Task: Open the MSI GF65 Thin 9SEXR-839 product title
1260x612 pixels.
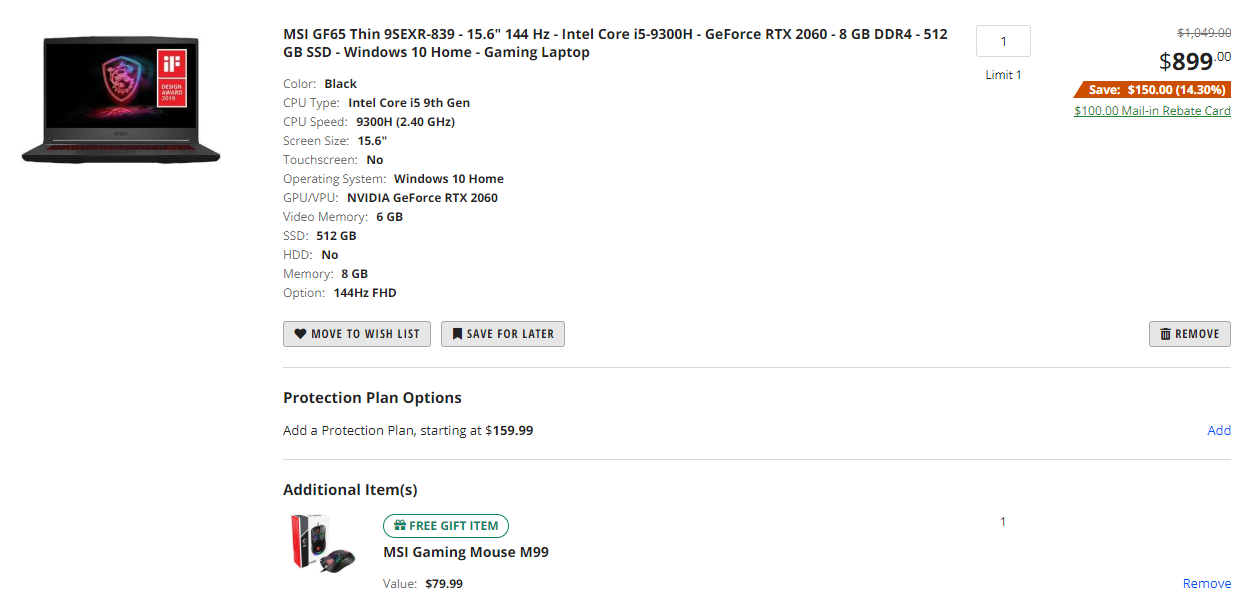Action: coord(615,43)
